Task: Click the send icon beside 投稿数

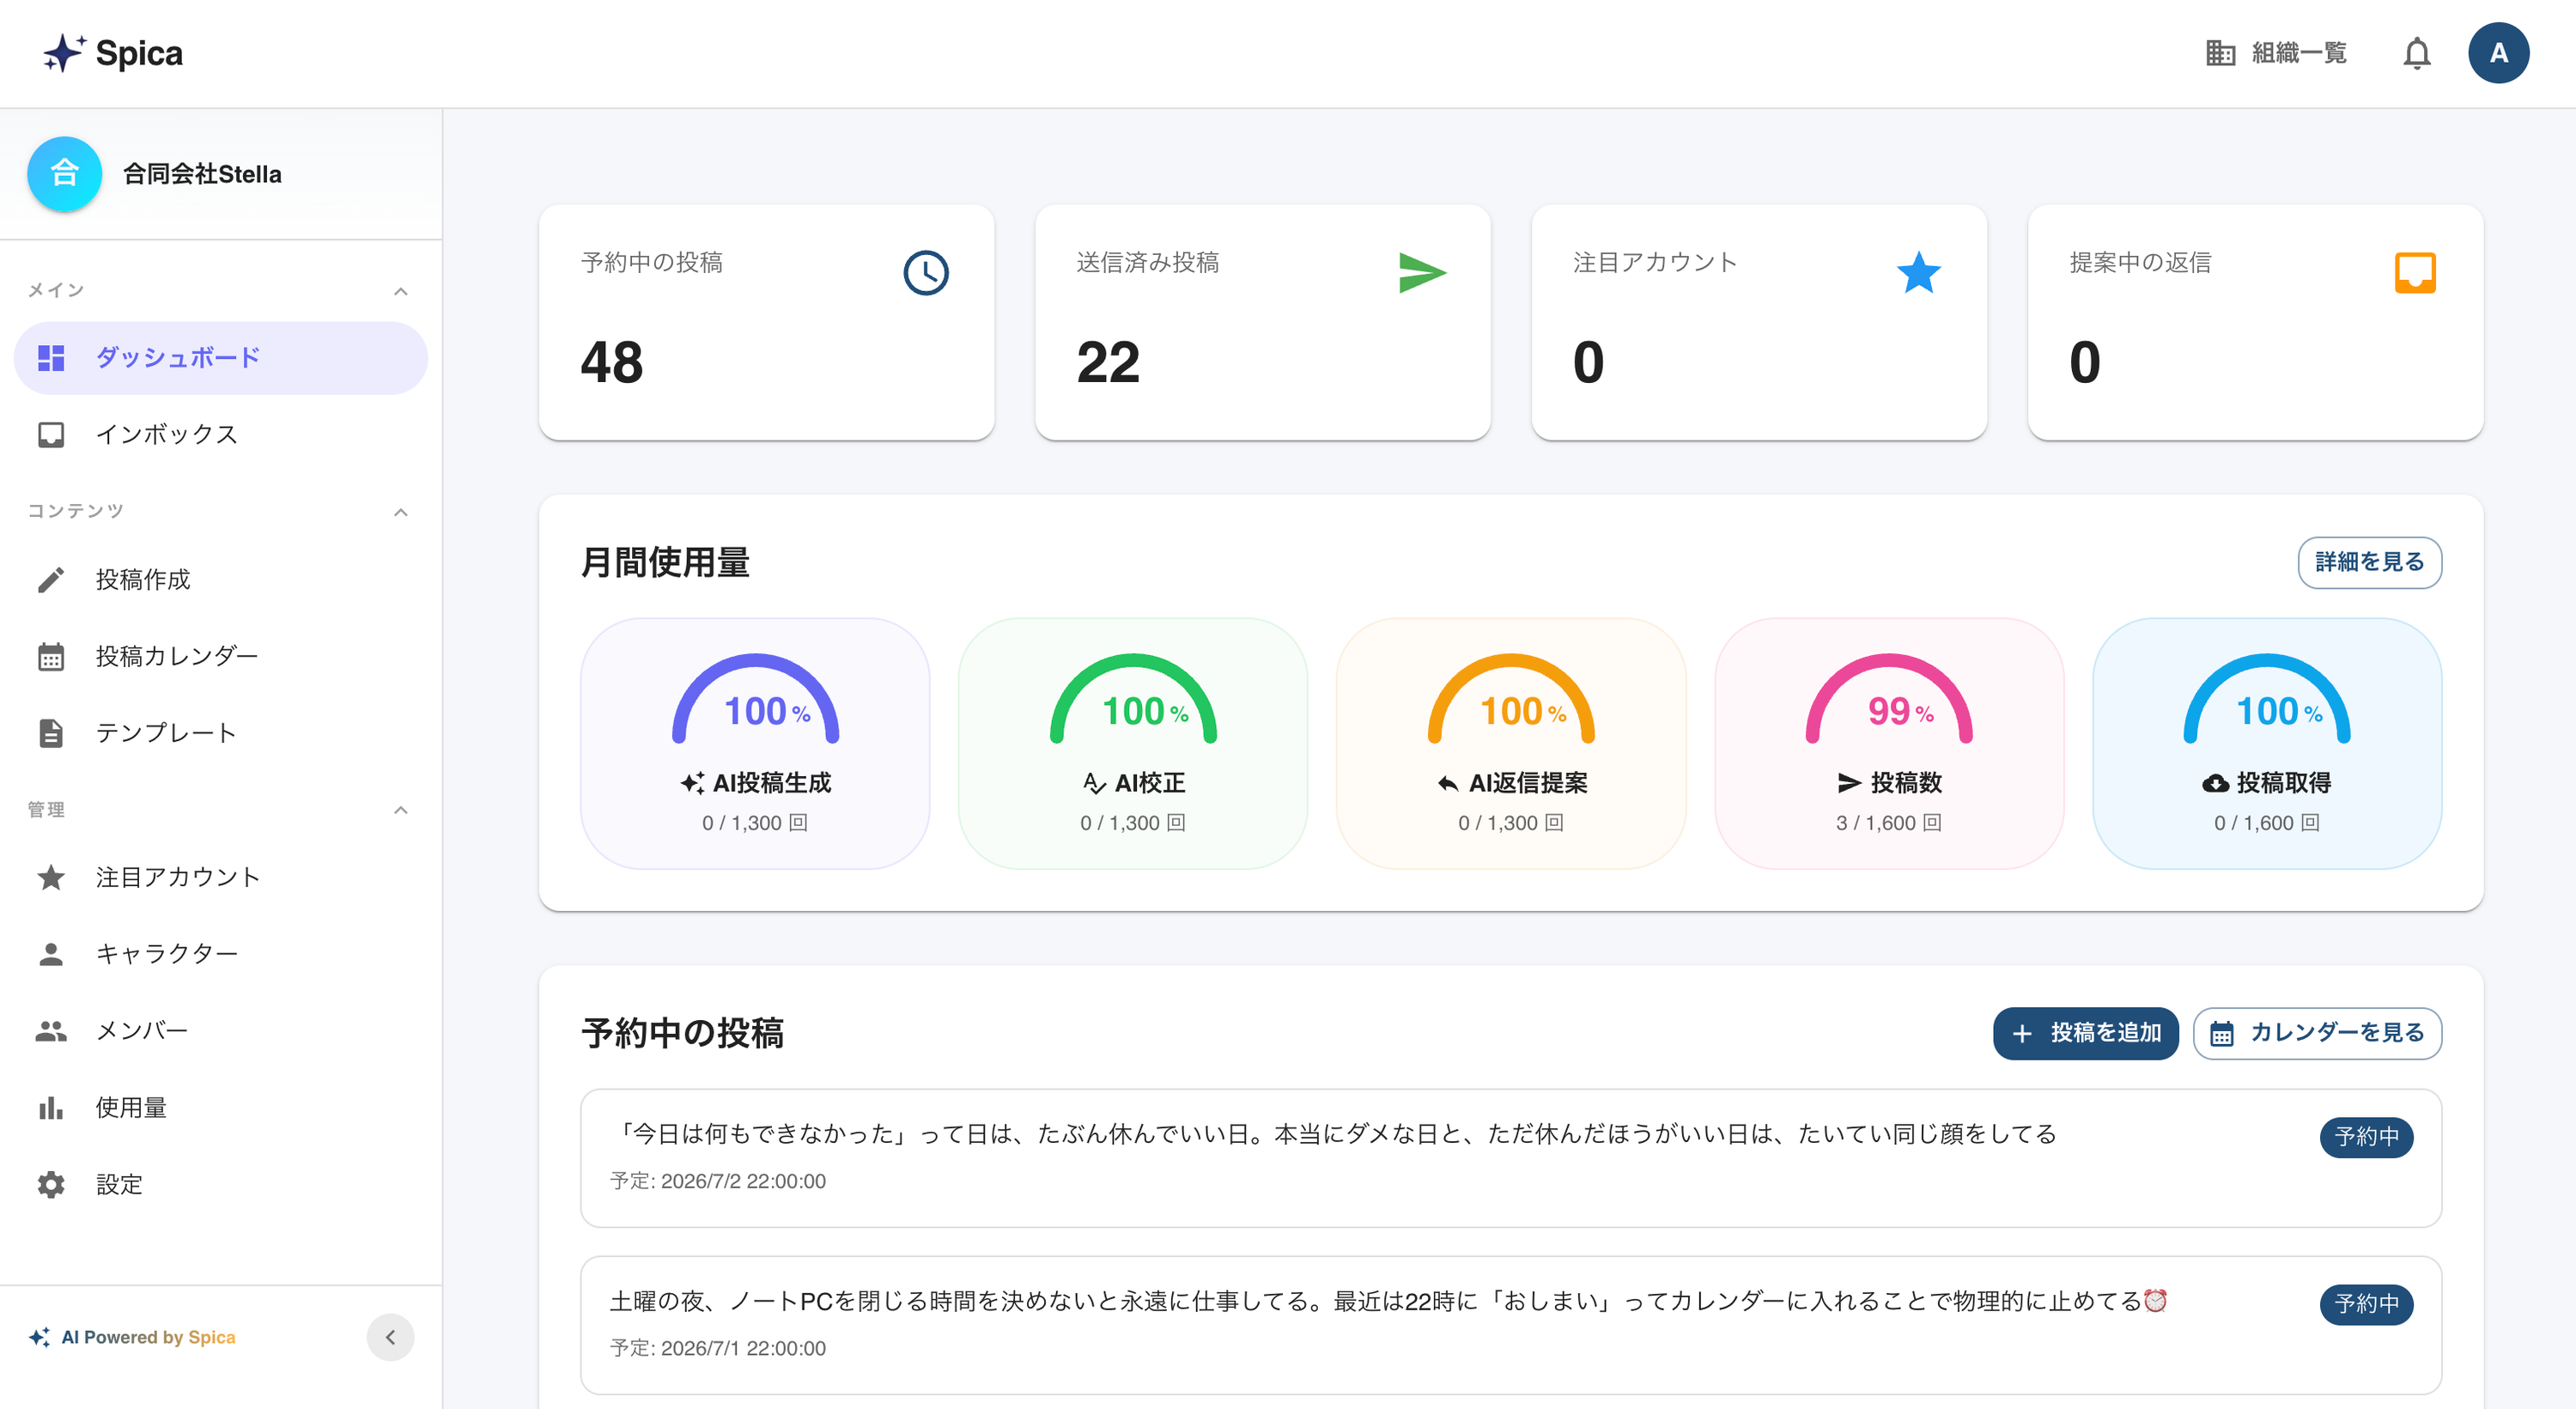Action: [x=1849, y=783]
